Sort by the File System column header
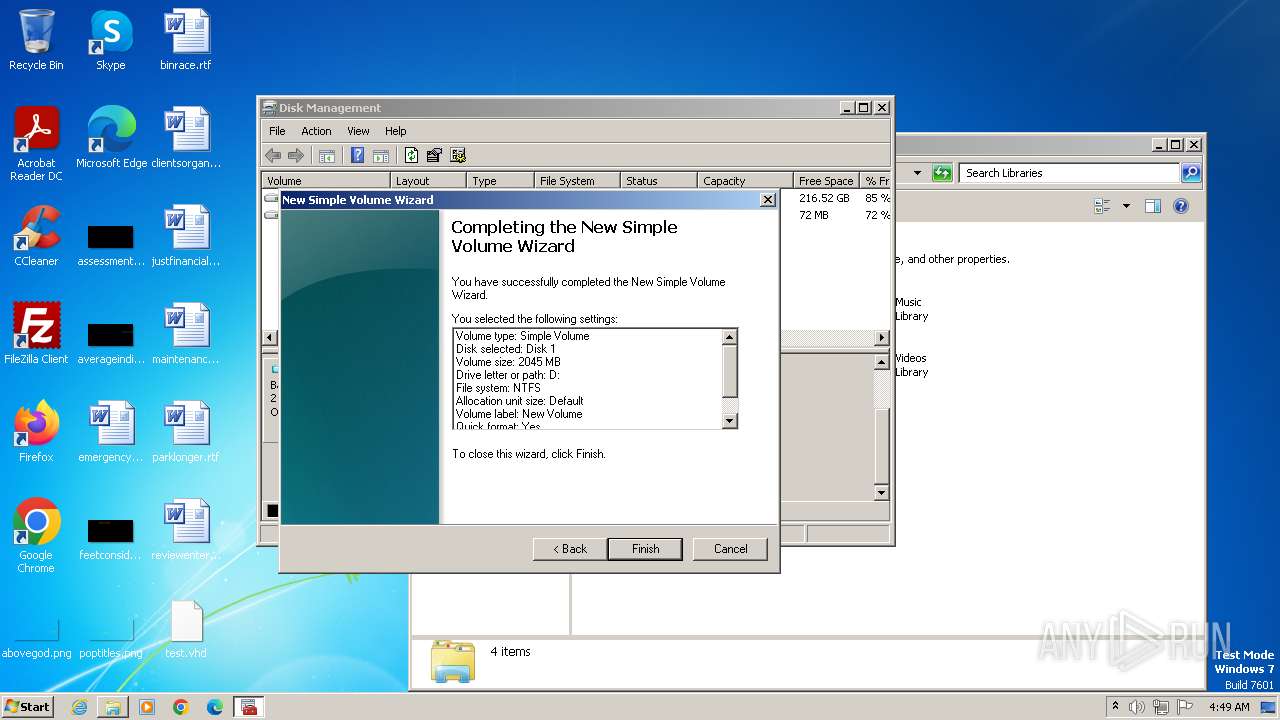 point(577,181)
